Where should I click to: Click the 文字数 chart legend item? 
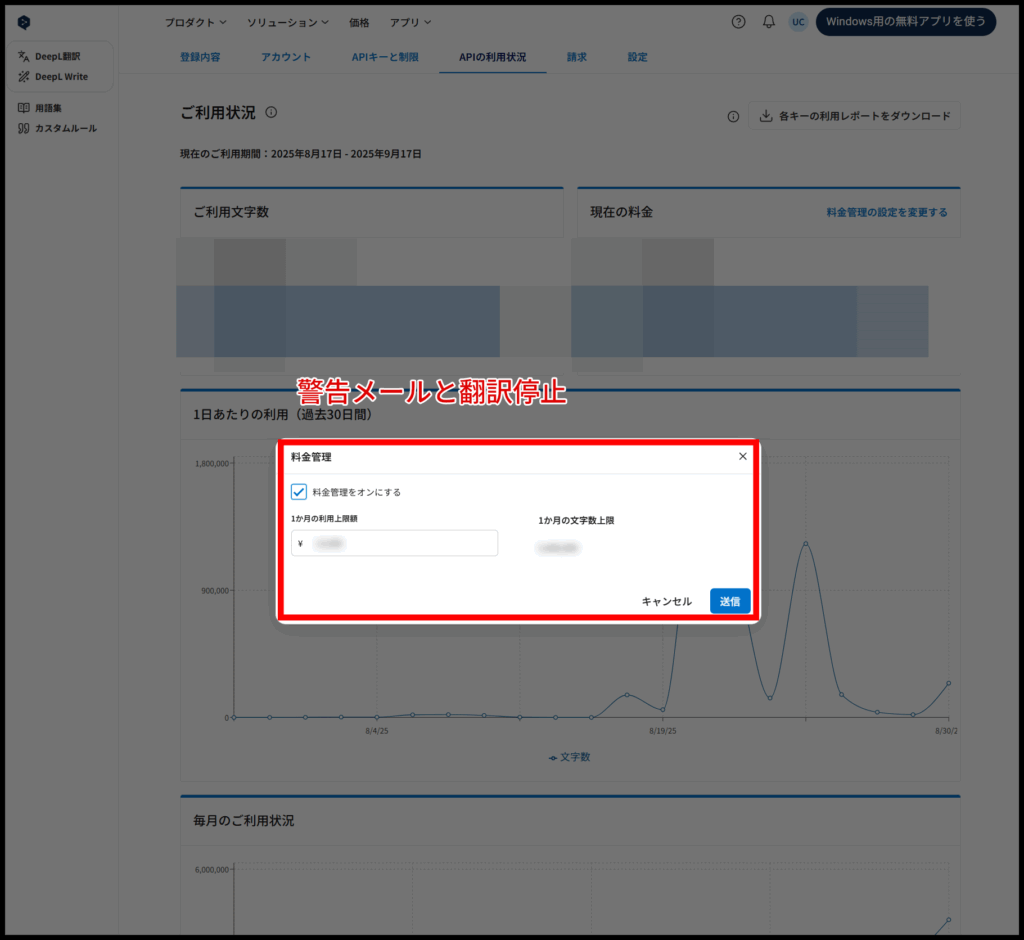(569, 756)
